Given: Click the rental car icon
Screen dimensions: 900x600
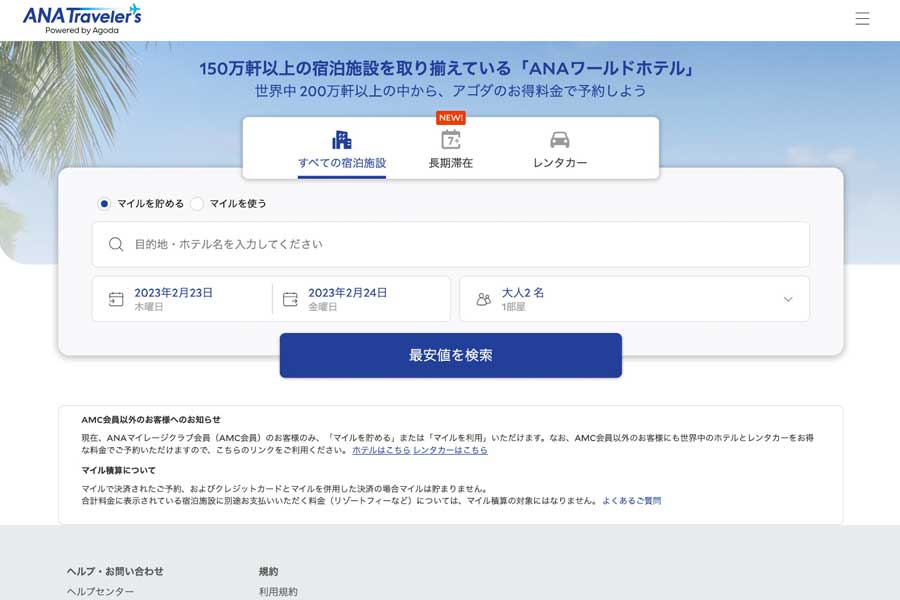Looking at the screenshot, I should click(x=560, y=140).
